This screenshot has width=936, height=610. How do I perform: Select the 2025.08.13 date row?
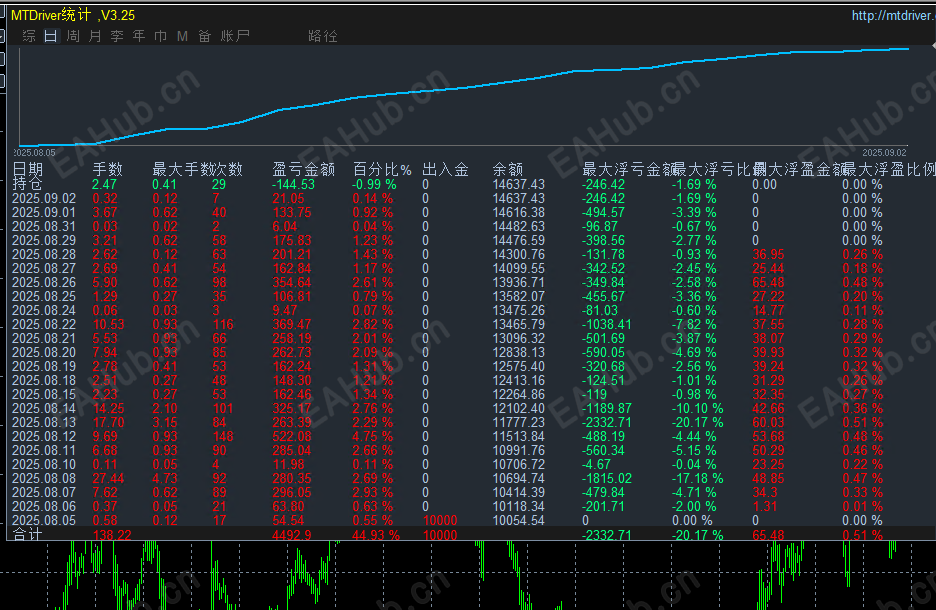pyautogui.click(x=44, y=423)
